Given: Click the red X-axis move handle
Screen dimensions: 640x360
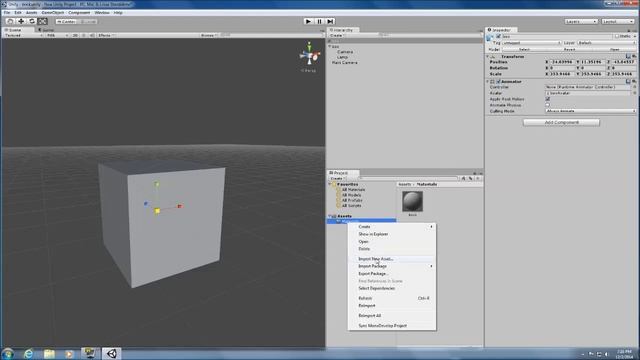Looking at the screenshot, I should (180, 207).
